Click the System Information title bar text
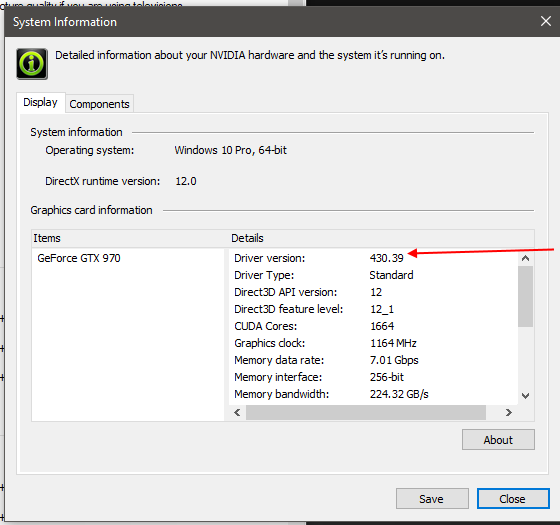 (65, 22)
